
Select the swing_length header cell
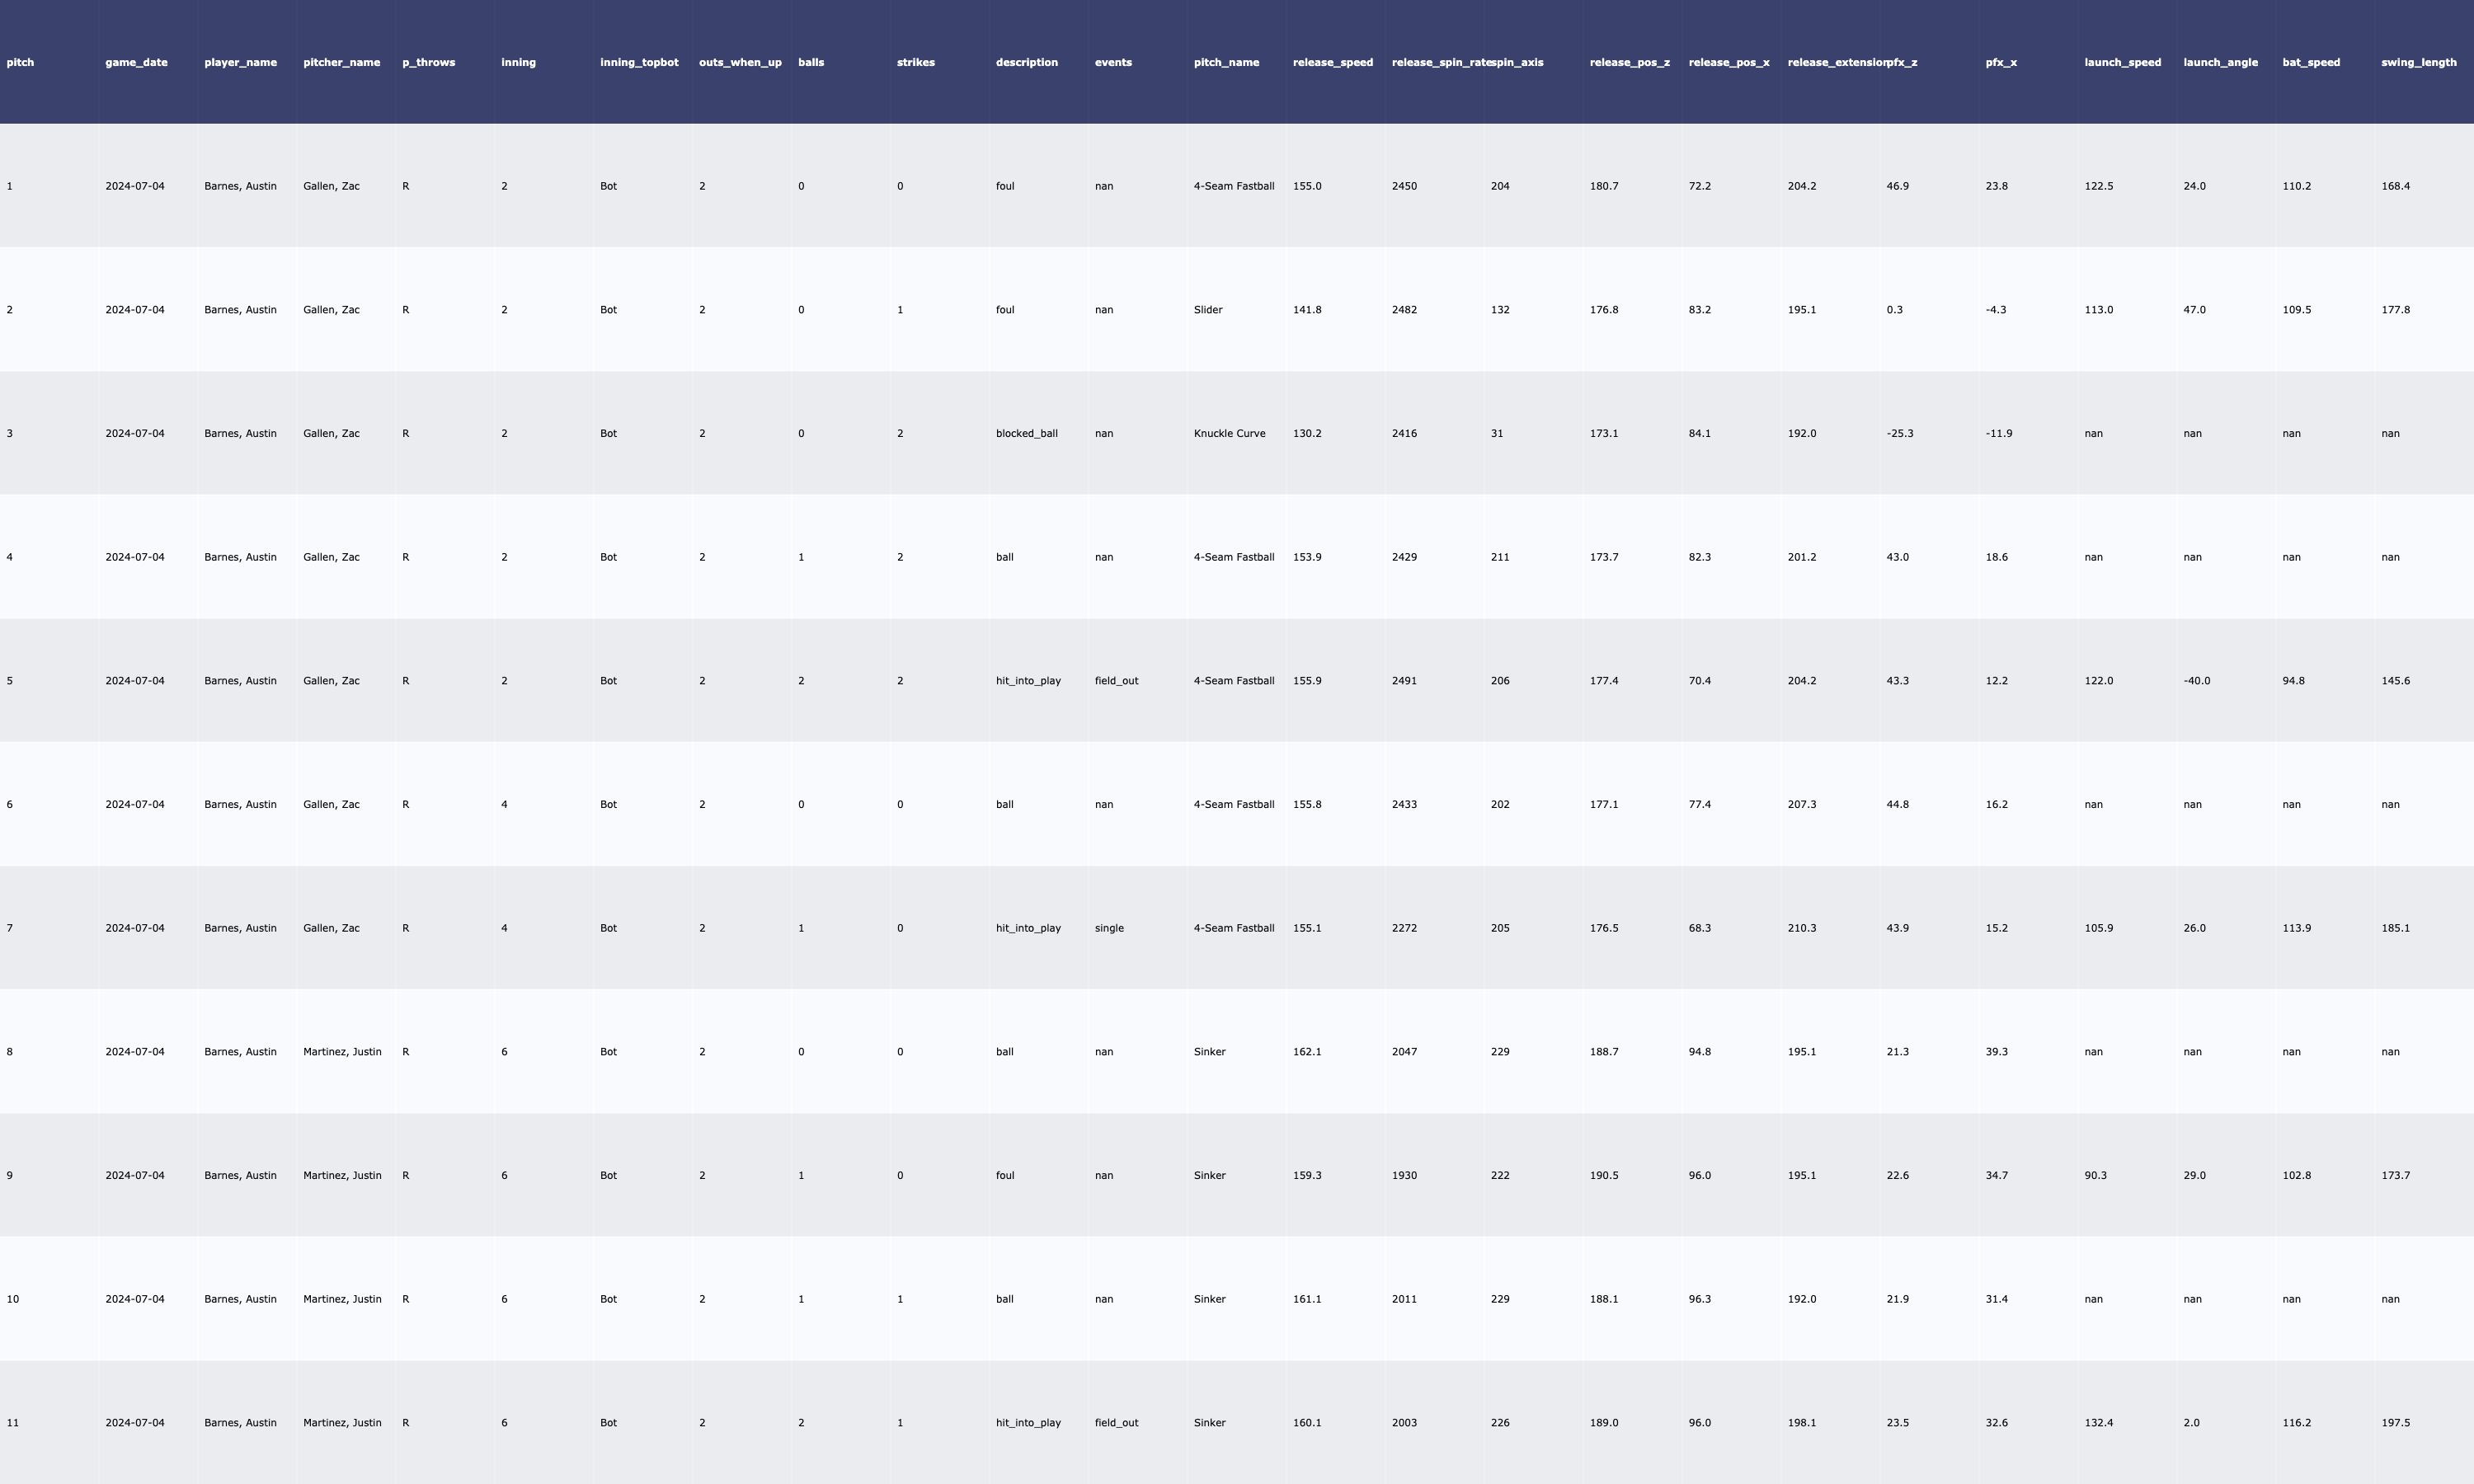point(2418,62)
